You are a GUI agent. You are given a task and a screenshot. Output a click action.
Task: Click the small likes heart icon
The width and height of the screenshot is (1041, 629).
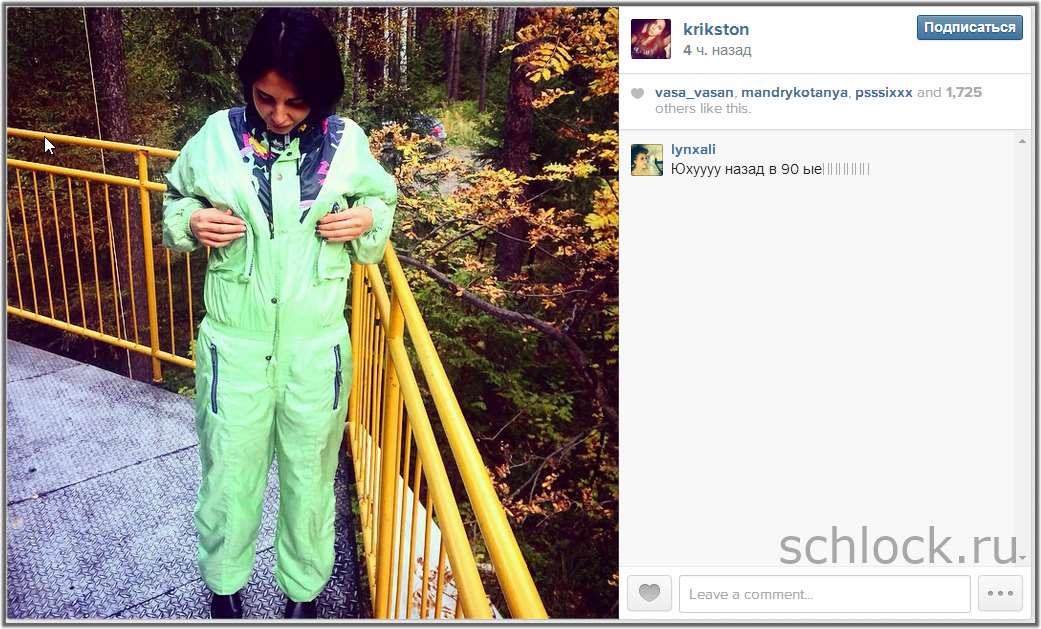(x=637, y=94)
